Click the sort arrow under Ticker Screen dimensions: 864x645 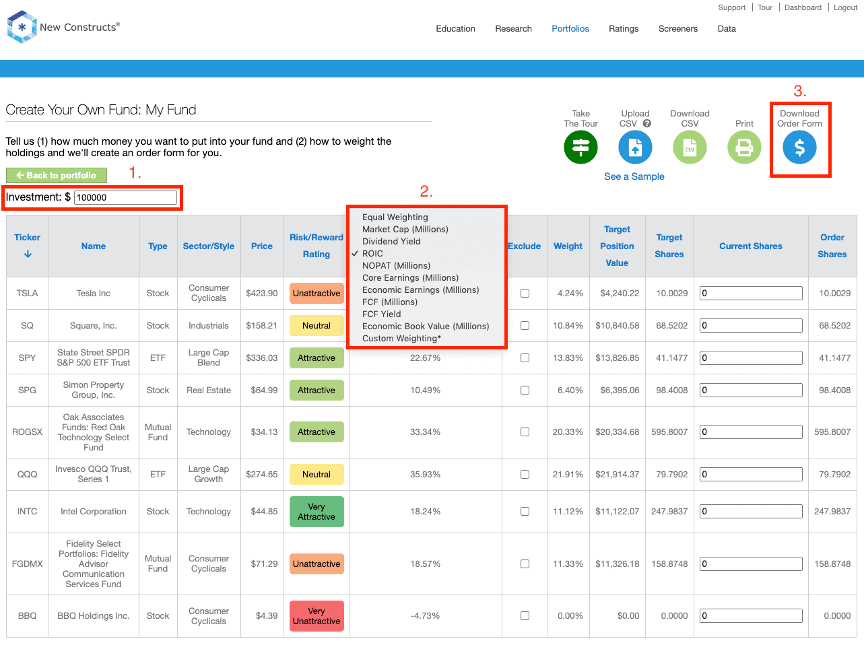click(28, 254)
